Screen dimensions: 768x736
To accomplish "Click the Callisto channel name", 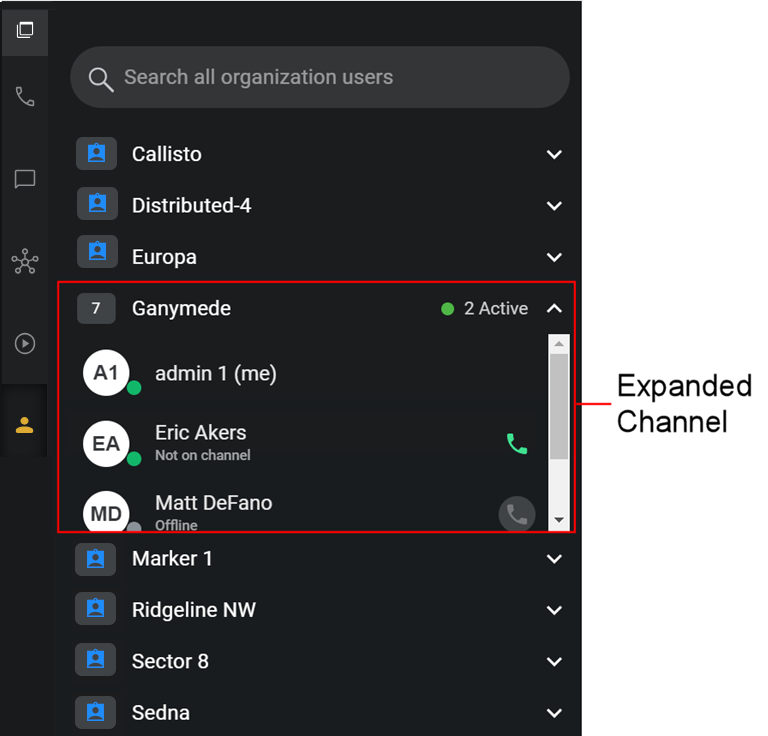I will pyautogui.click(x=167, y=154).
